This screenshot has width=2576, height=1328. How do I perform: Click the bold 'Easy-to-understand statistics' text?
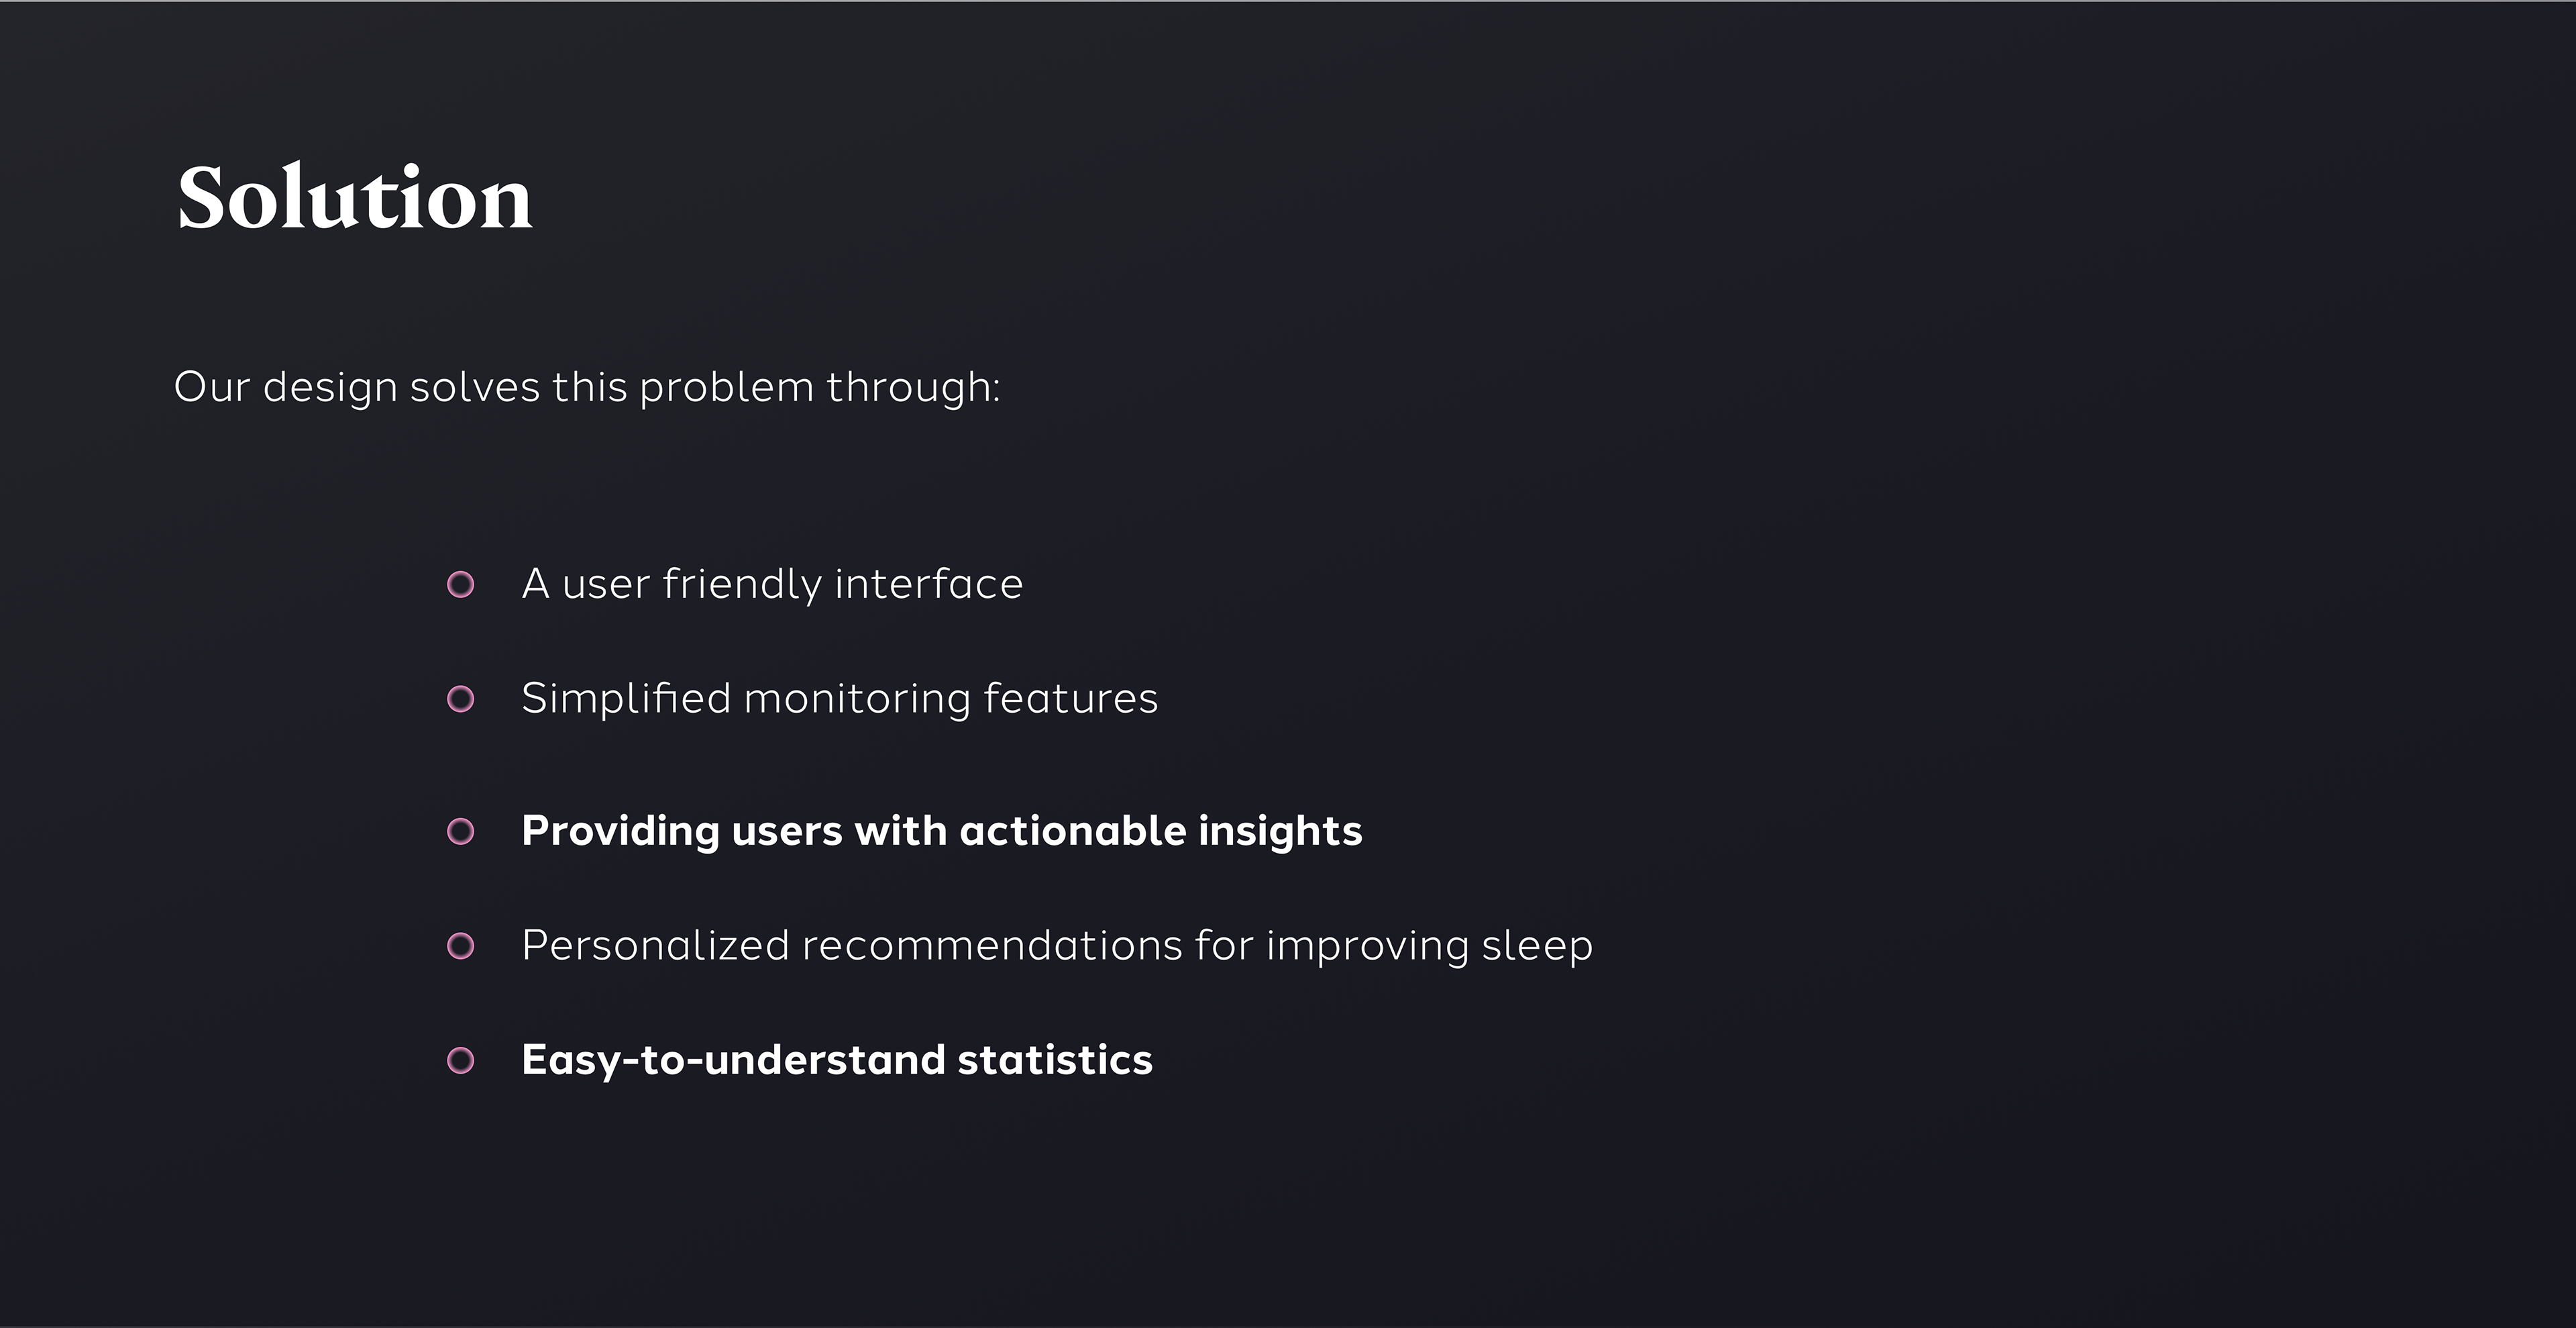coord(837,1060)
